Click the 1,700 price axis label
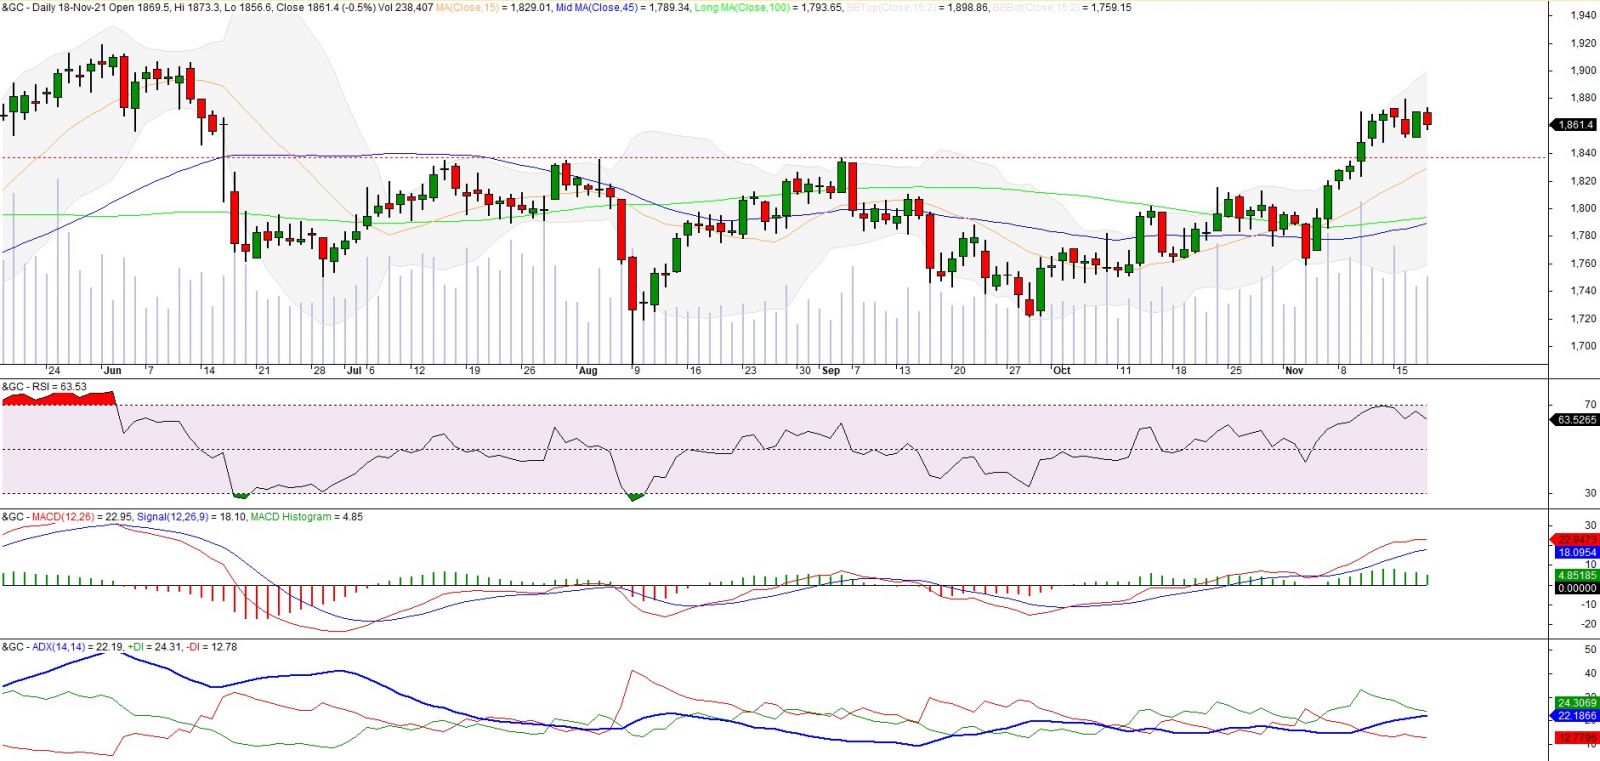The height and width of the screenshot is (761, 1600). [x=1583, y=346]
